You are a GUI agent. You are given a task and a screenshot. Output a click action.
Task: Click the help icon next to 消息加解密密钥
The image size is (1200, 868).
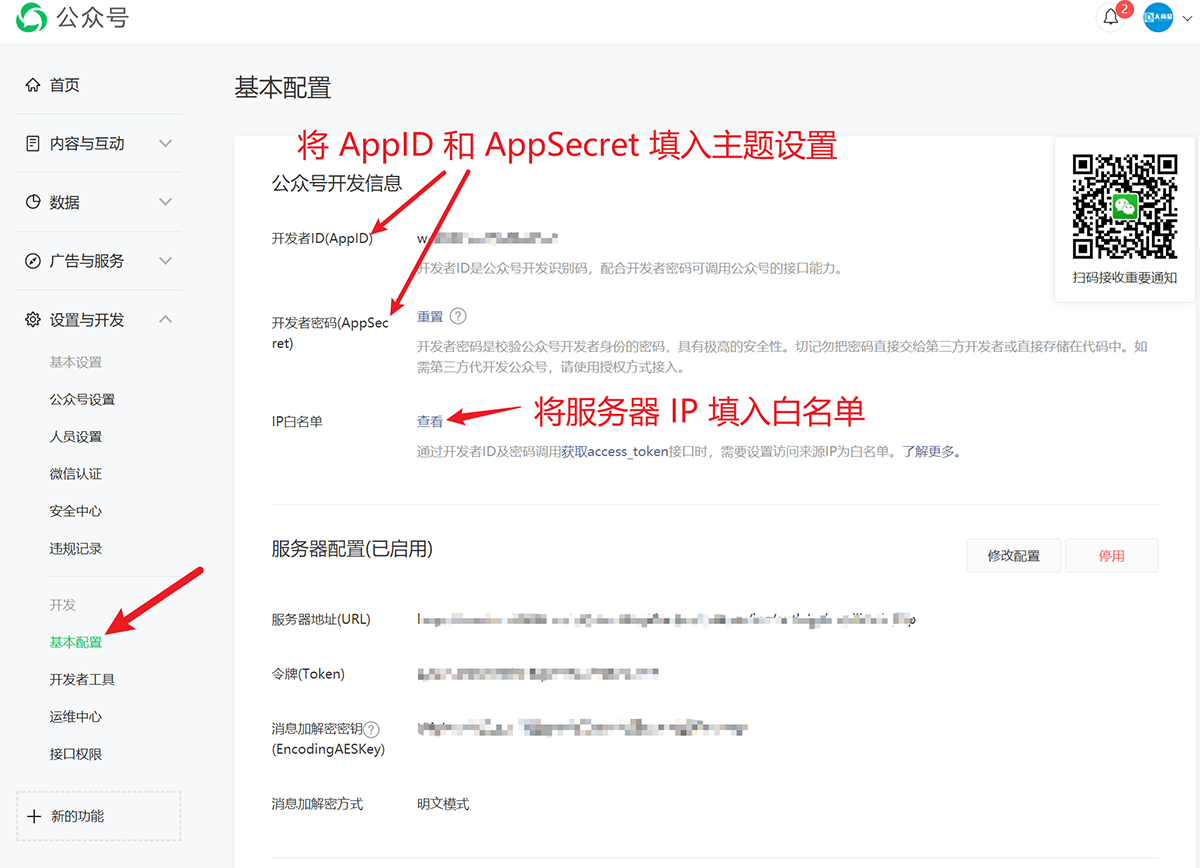[x=372, y=730]
